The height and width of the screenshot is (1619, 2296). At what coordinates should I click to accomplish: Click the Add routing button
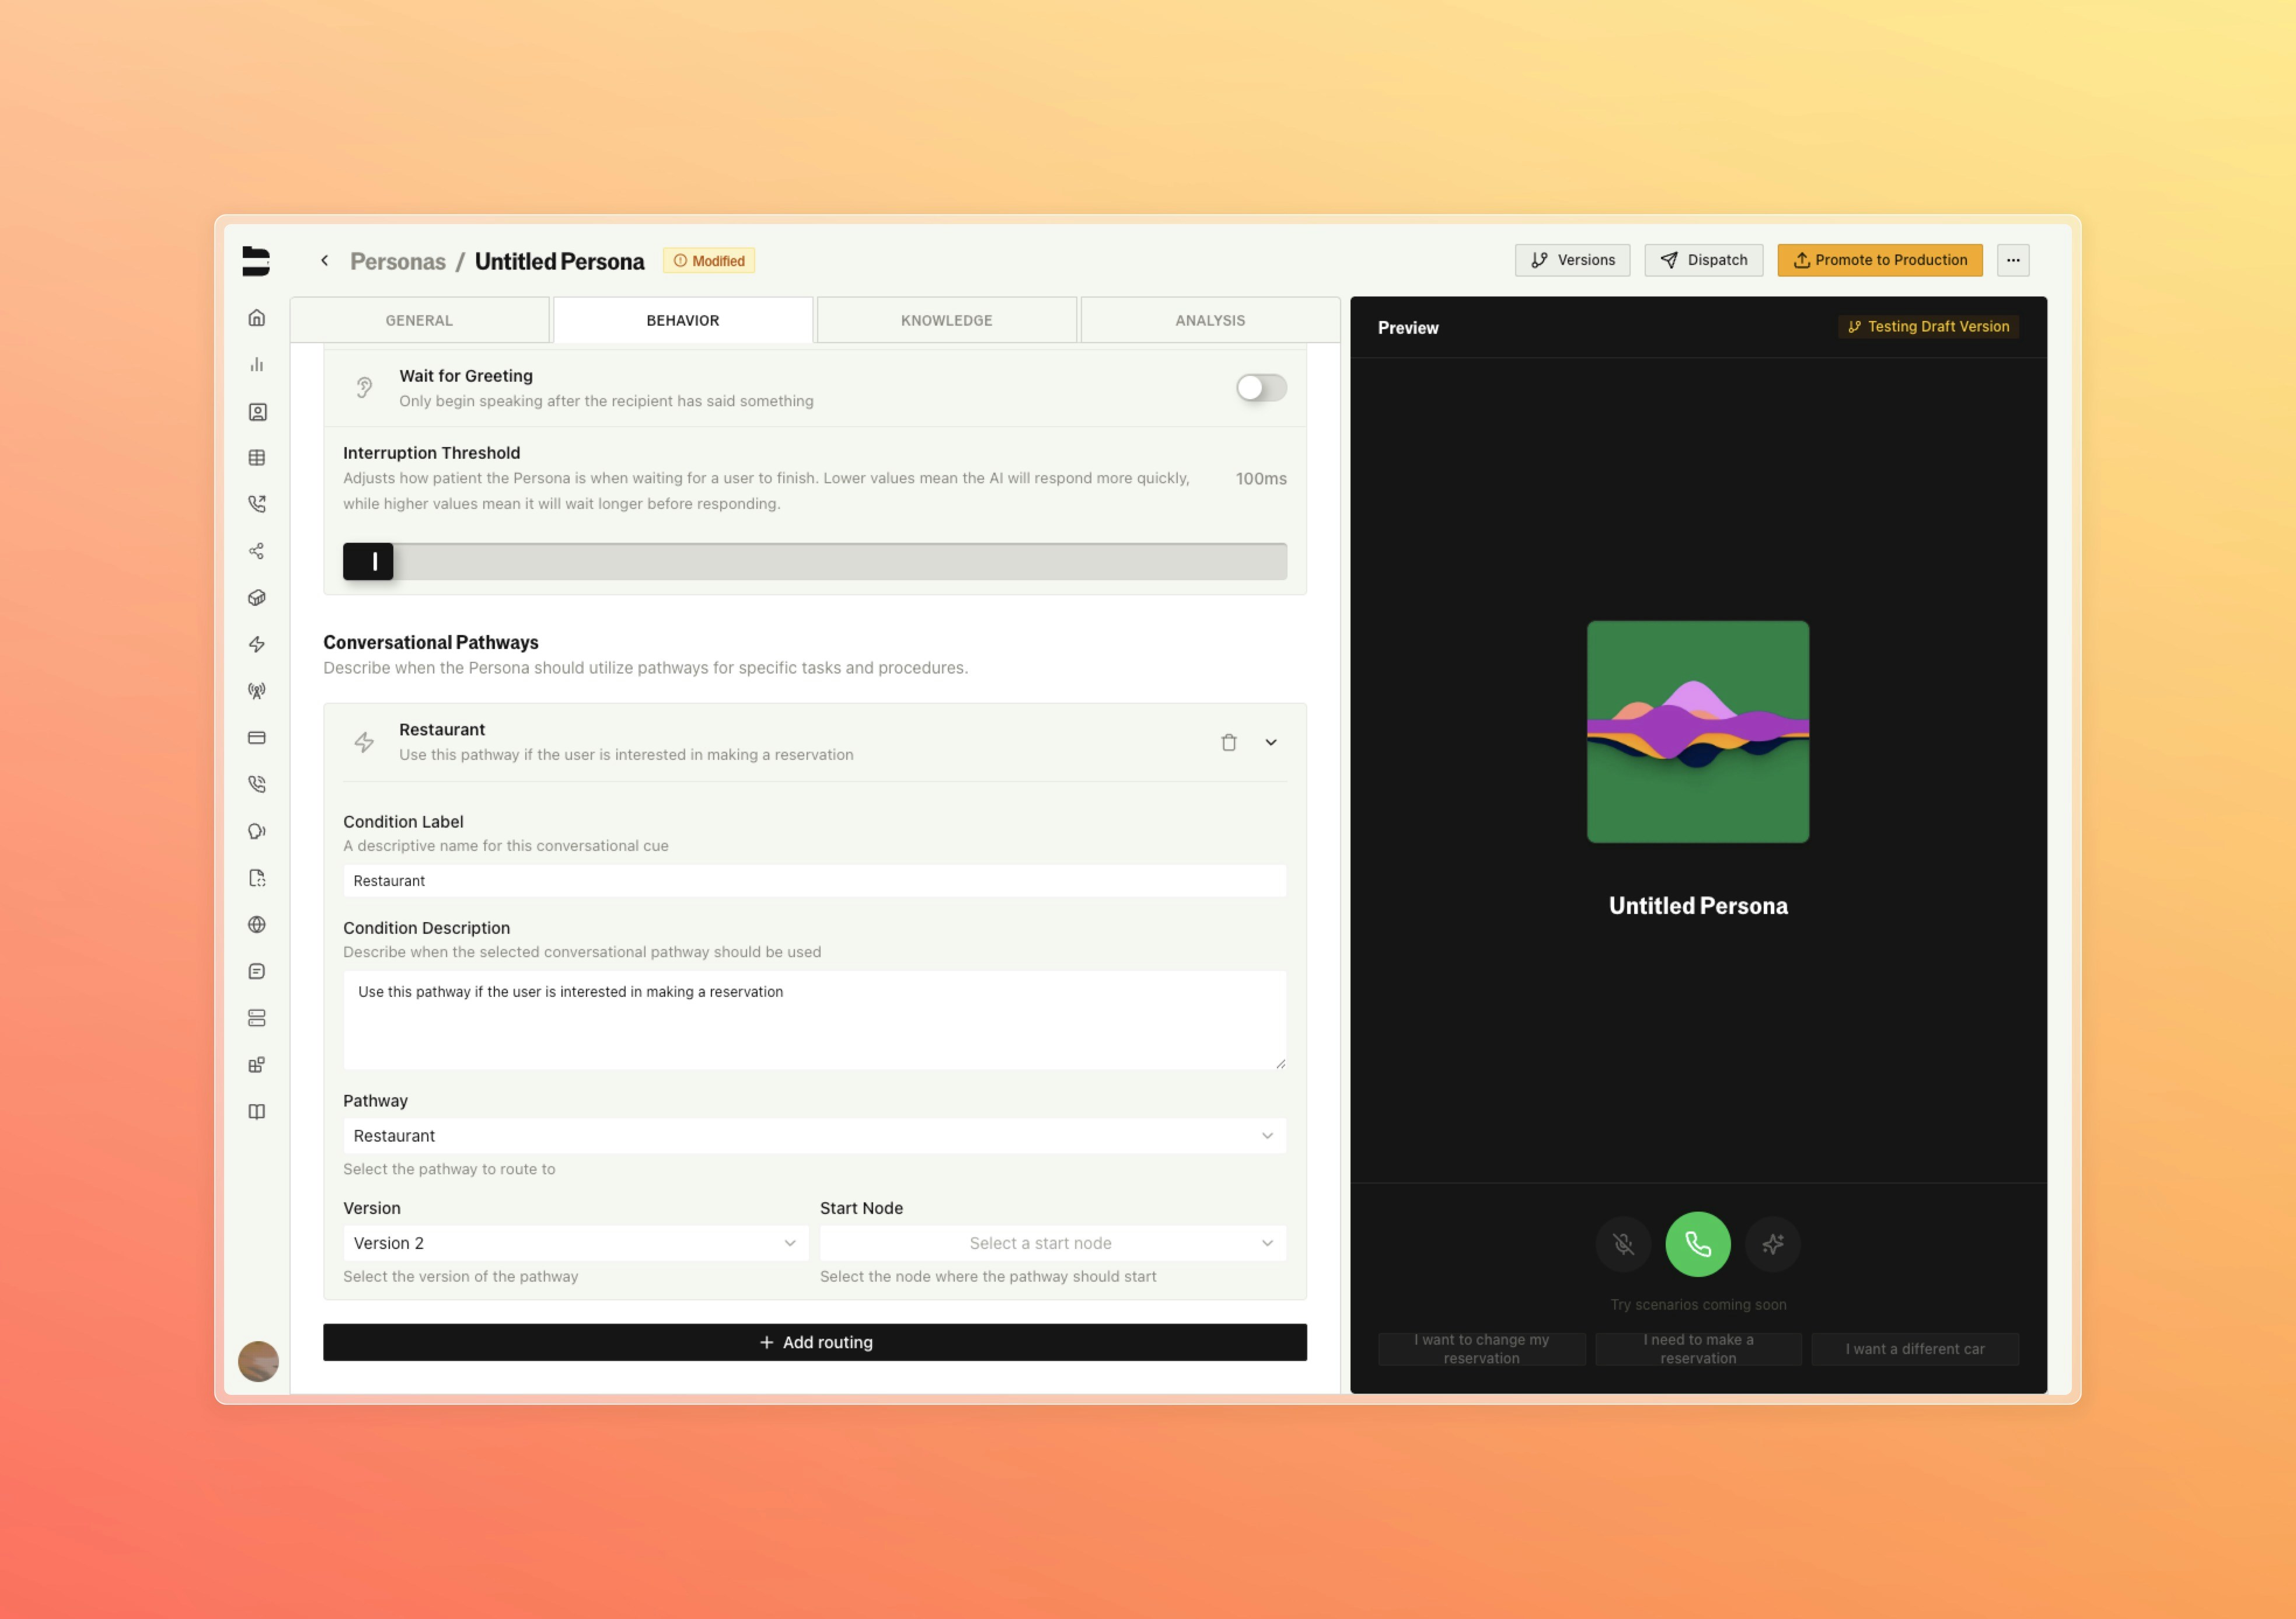pyautogui.click(x=814, y=1342)
